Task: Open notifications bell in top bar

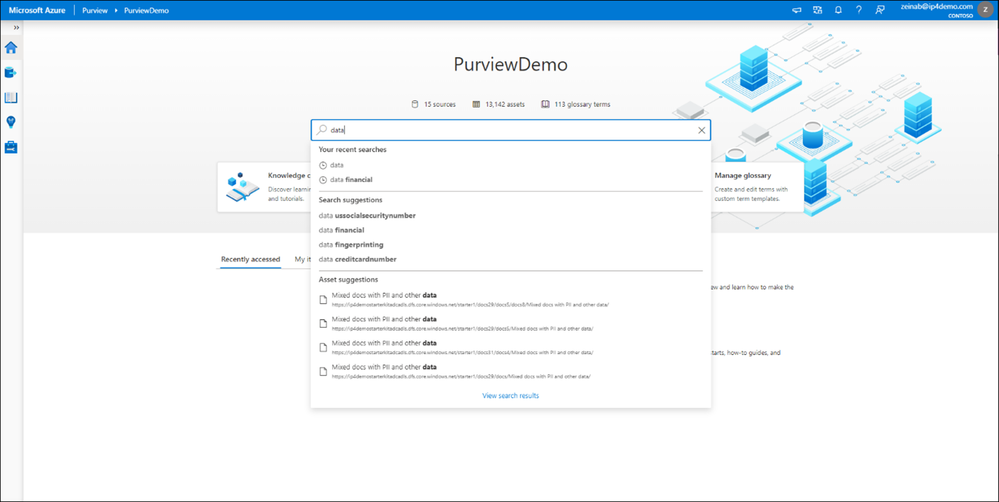Action: point(838,10)
